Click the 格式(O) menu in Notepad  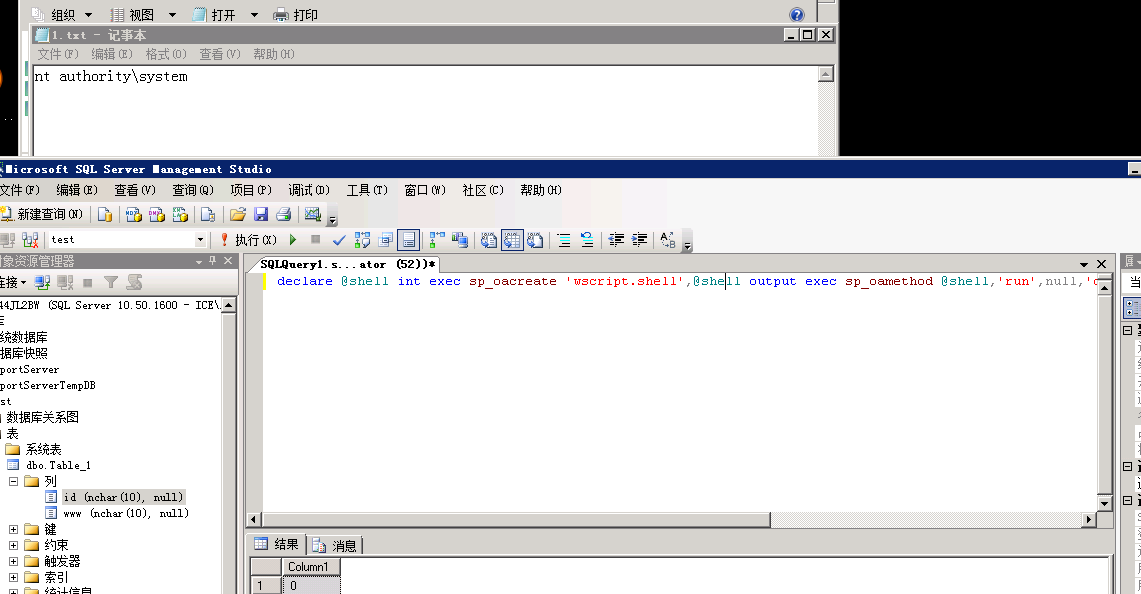pos(166,54)
